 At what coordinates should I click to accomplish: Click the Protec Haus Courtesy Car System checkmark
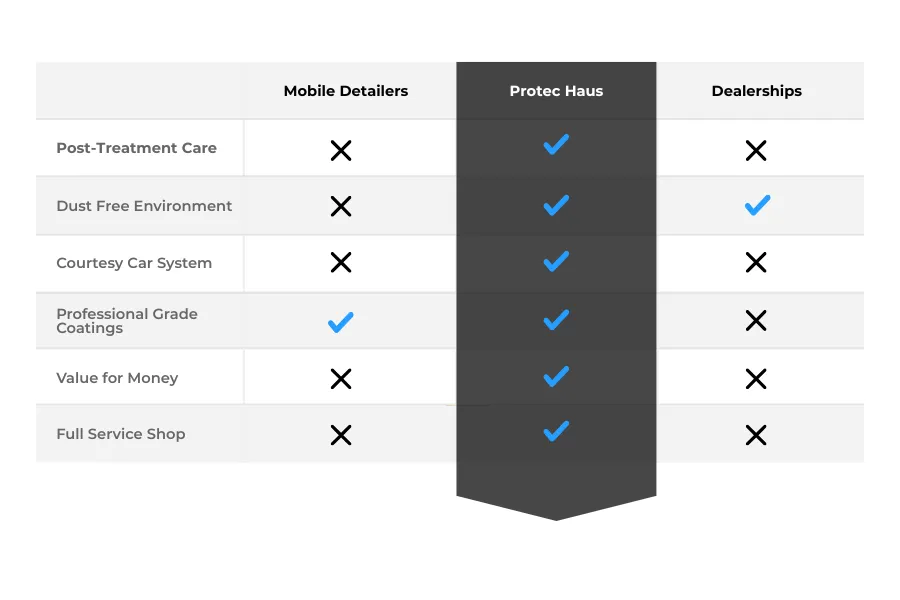(556, 261)
